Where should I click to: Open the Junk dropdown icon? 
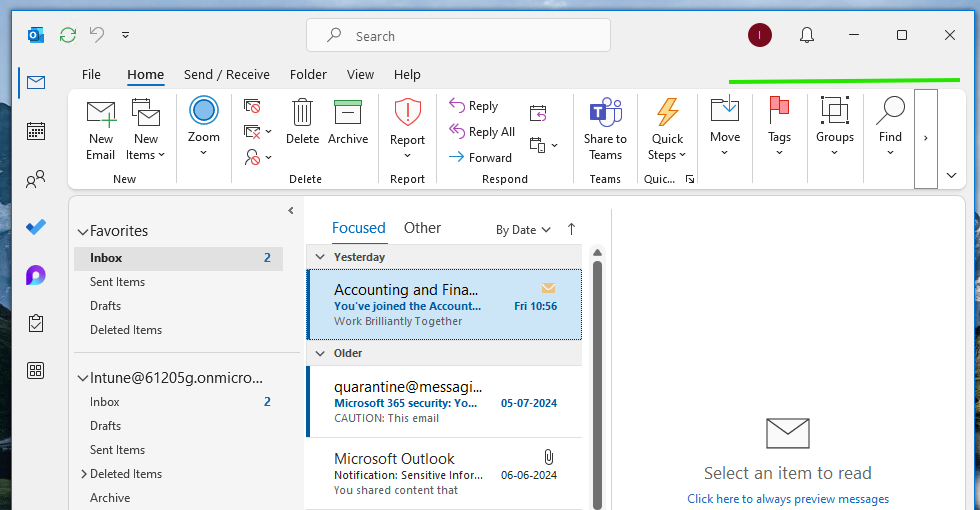pos(257,157)
